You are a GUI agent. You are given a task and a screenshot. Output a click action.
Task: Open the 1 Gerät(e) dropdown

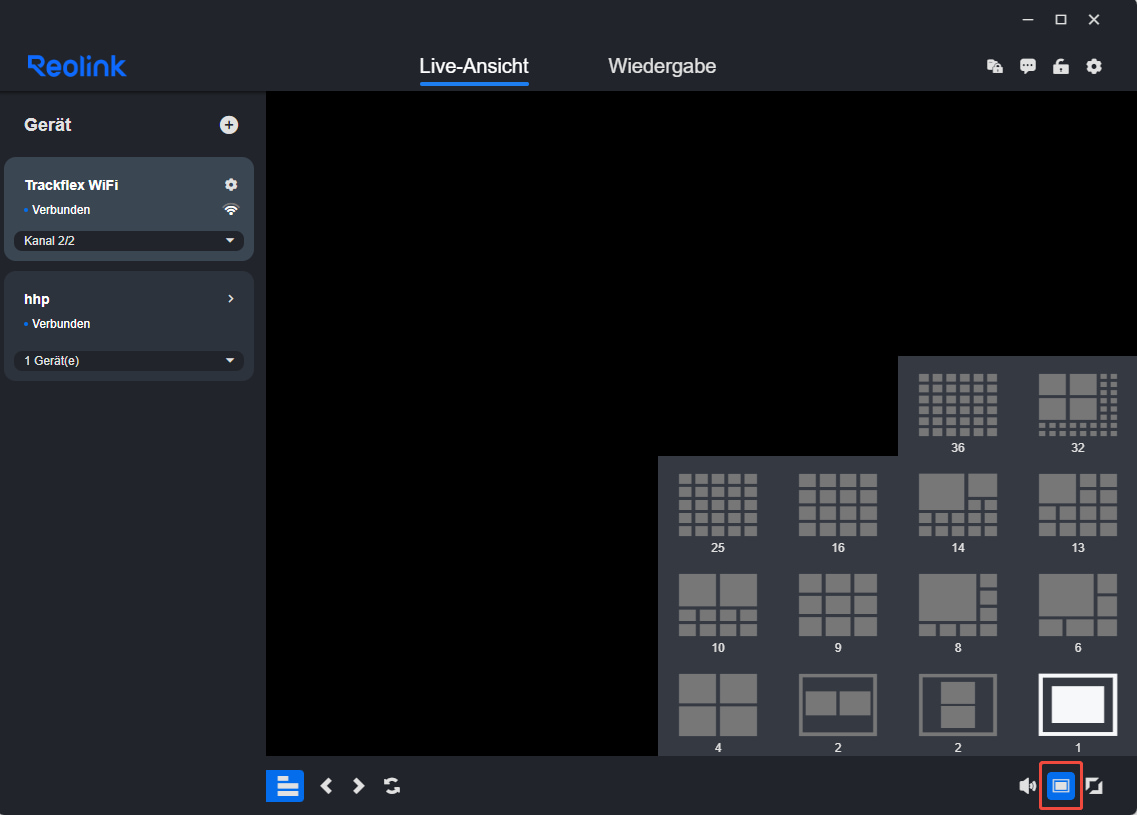pyautogui.click(x=129, y=360)
